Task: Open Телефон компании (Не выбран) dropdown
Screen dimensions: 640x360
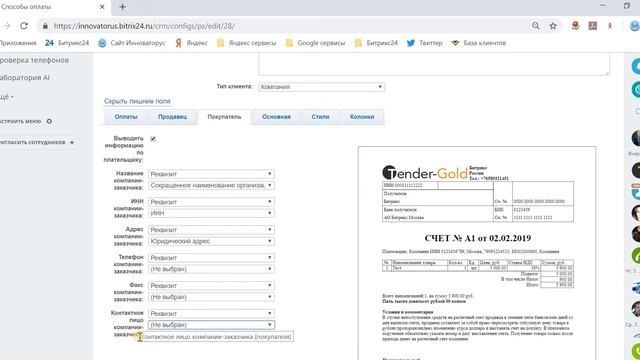Action: click(211, 269)
